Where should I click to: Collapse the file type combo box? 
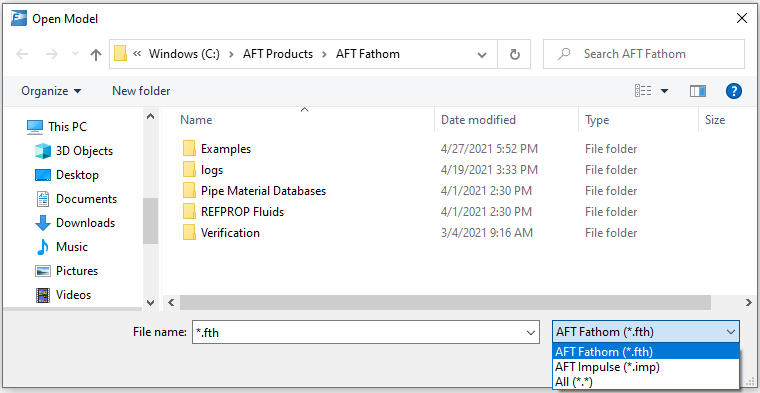click(646, 332)
